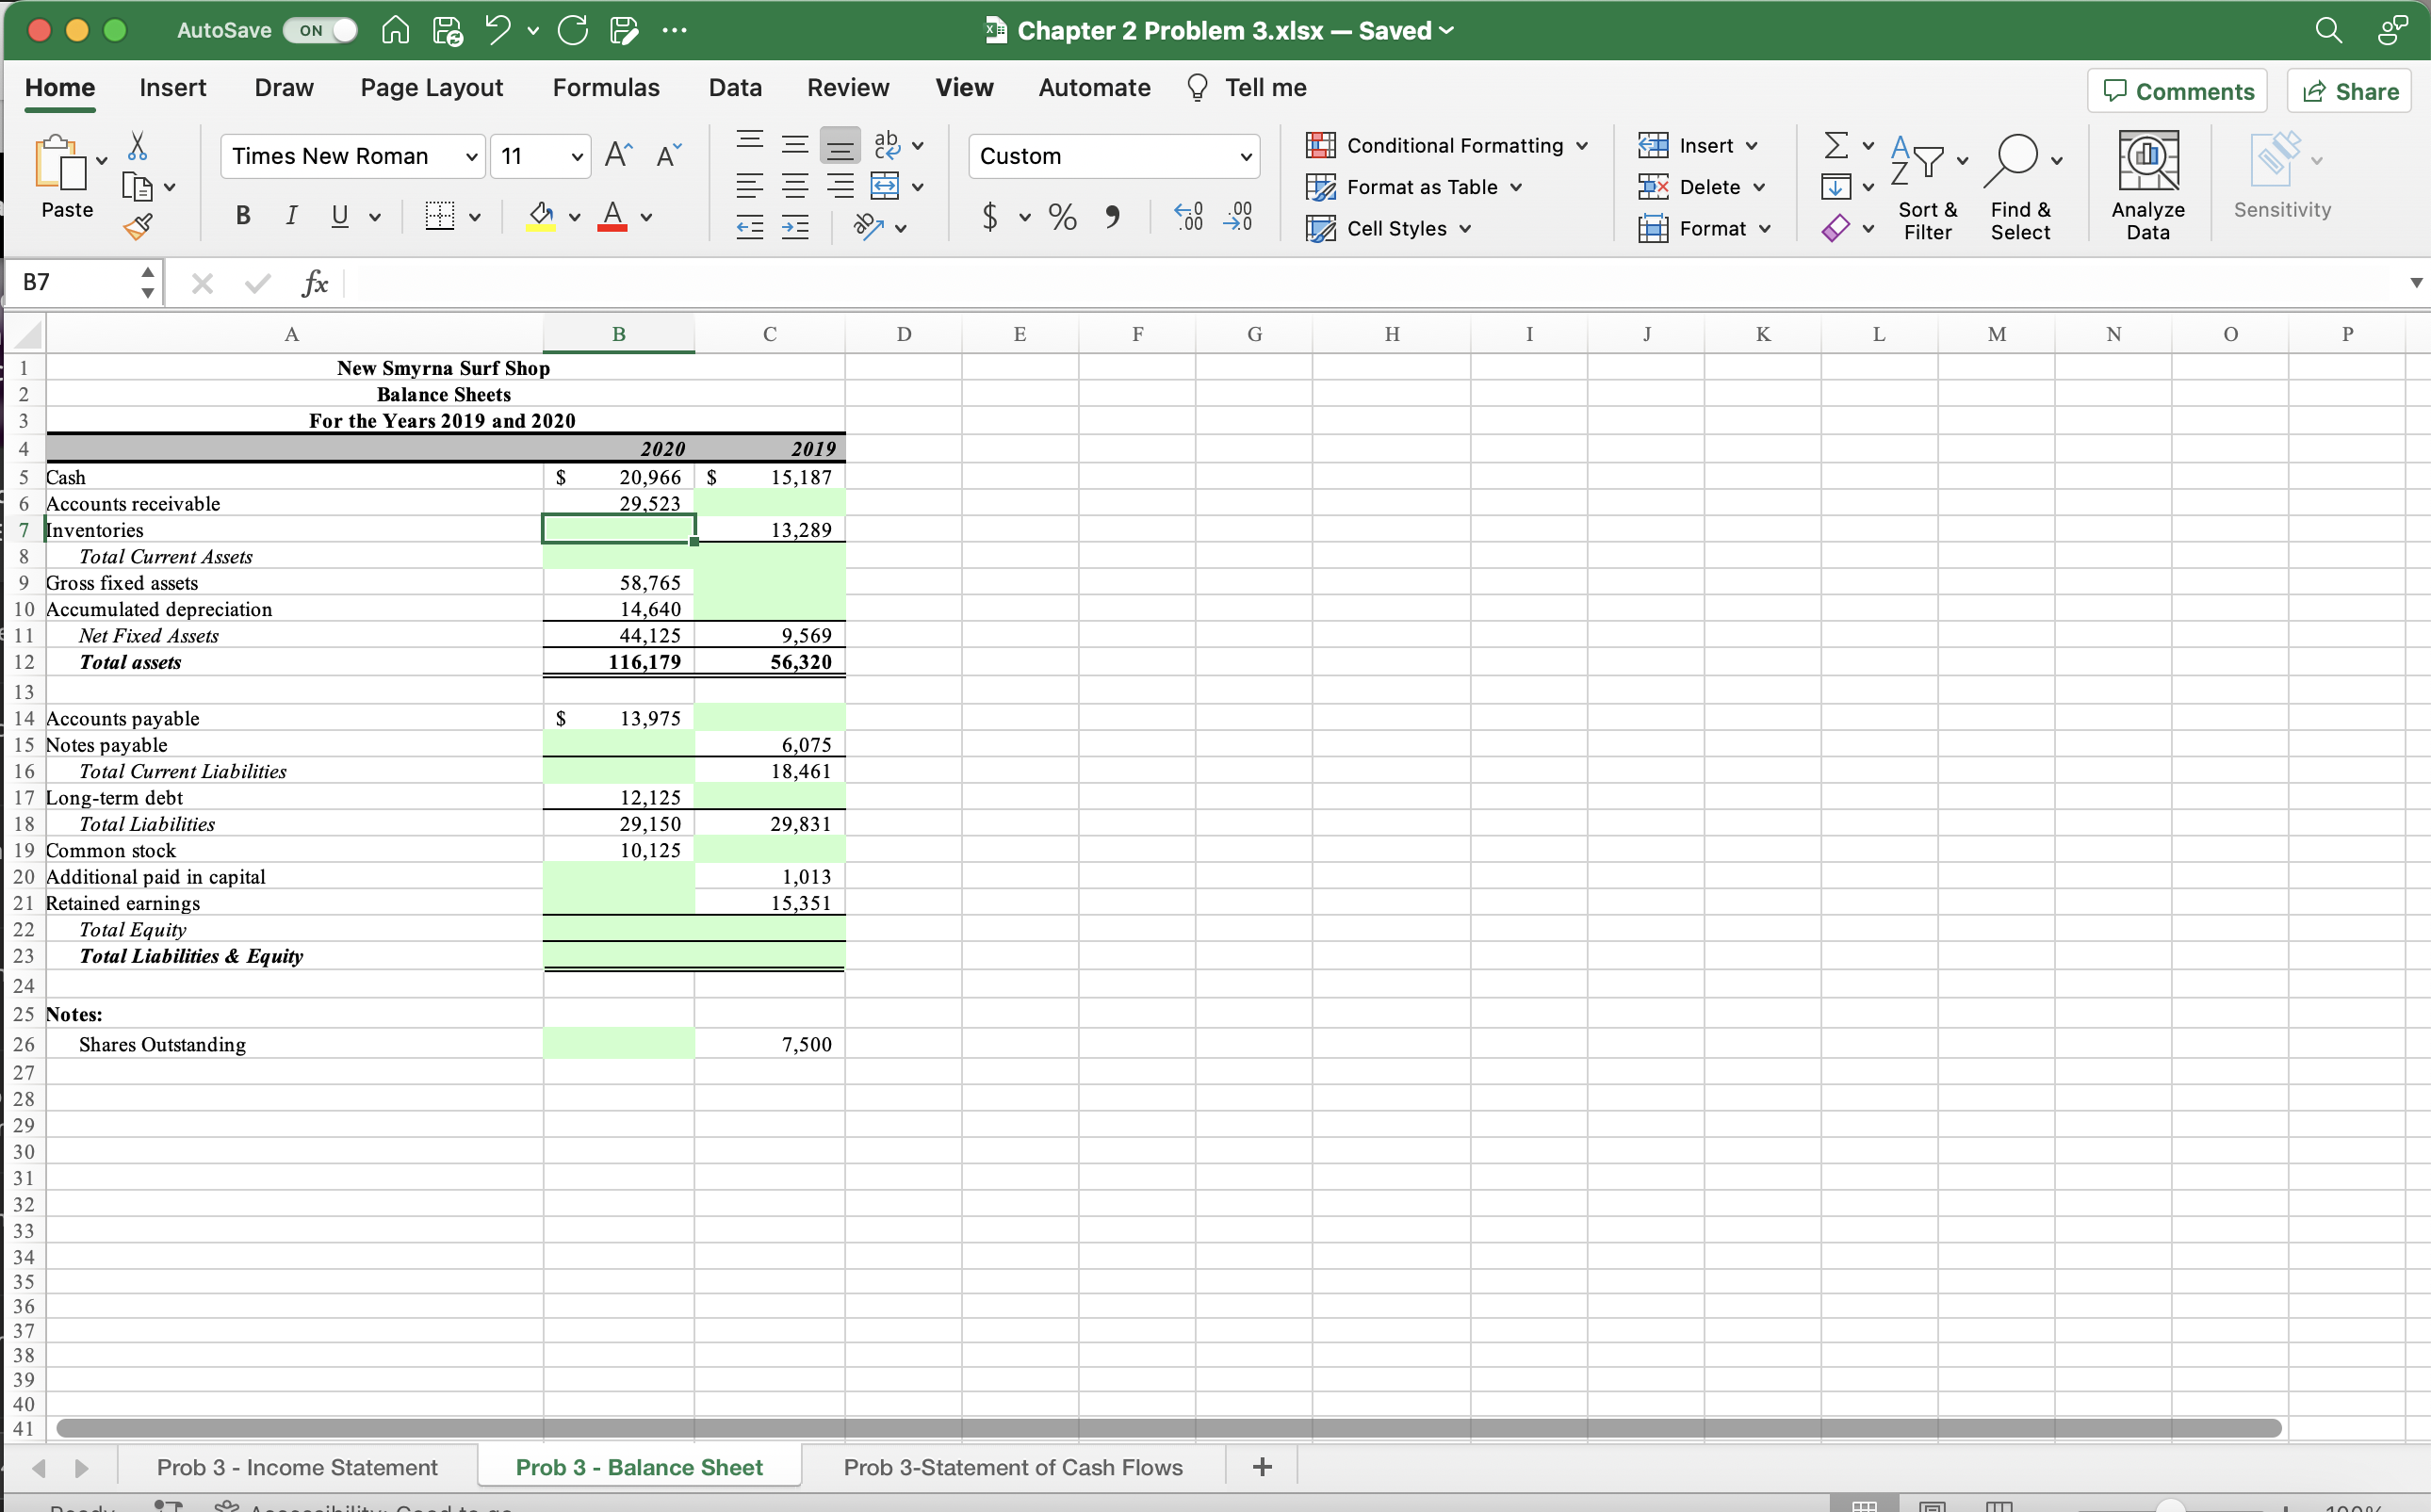Image resolution: width=2431 pixels, height=1512 pixels.
Task: Expand the Custom number format dropdown
Action: click(x=1245, y=157)
